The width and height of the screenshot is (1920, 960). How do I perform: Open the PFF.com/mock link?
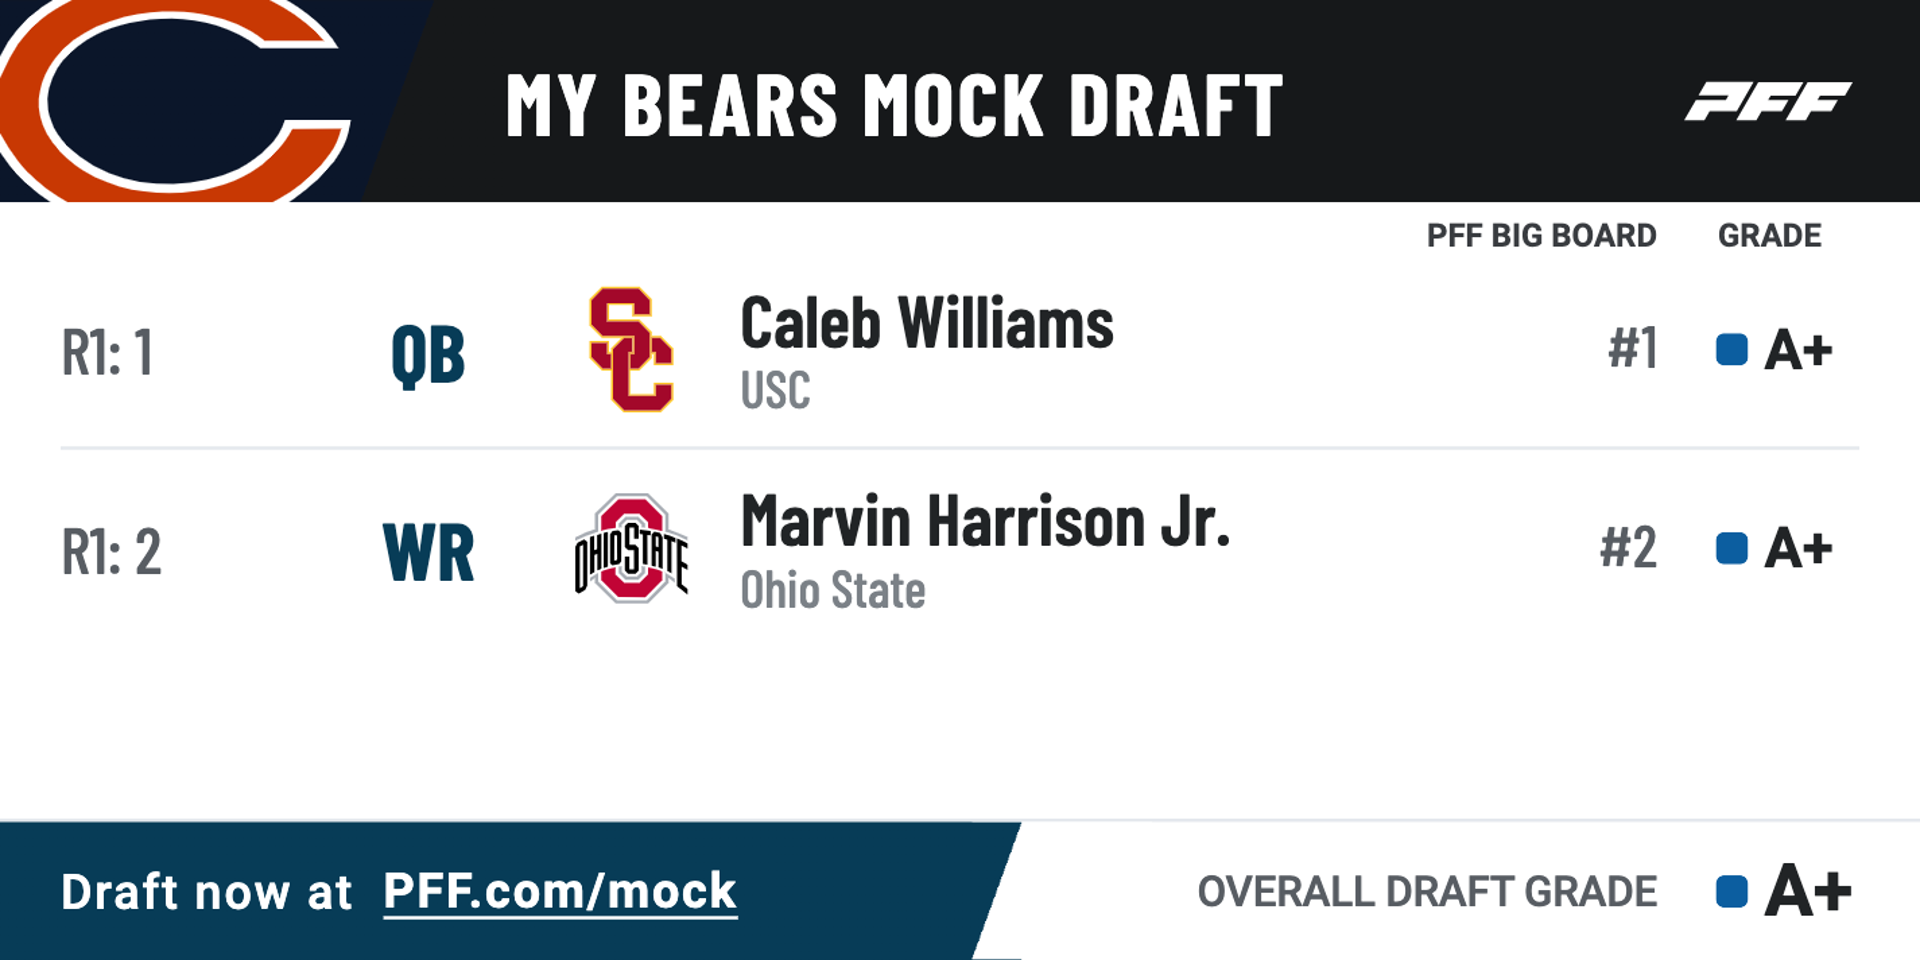(560, 891)
